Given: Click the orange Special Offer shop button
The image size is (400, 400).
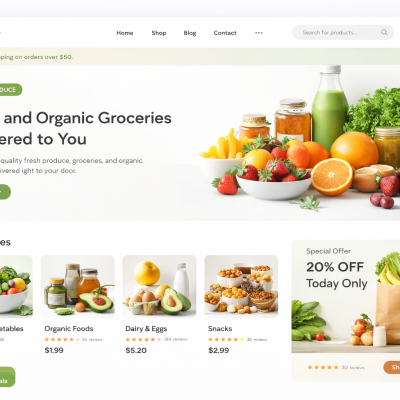Looking at the screenshot, I should 392,367.
